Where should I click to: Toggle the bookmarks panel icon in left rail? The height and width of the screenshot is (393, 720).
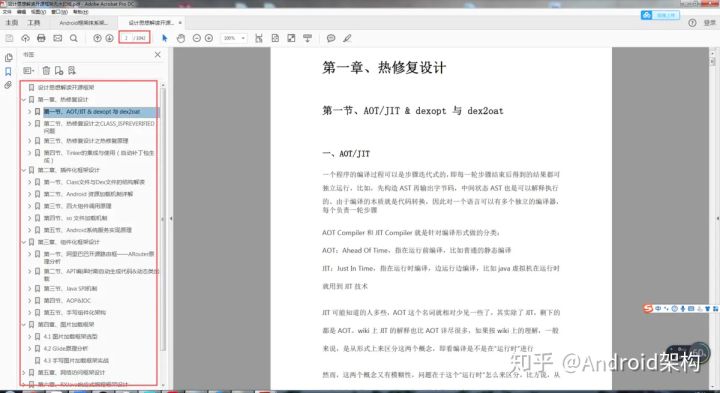click(8, 72)
